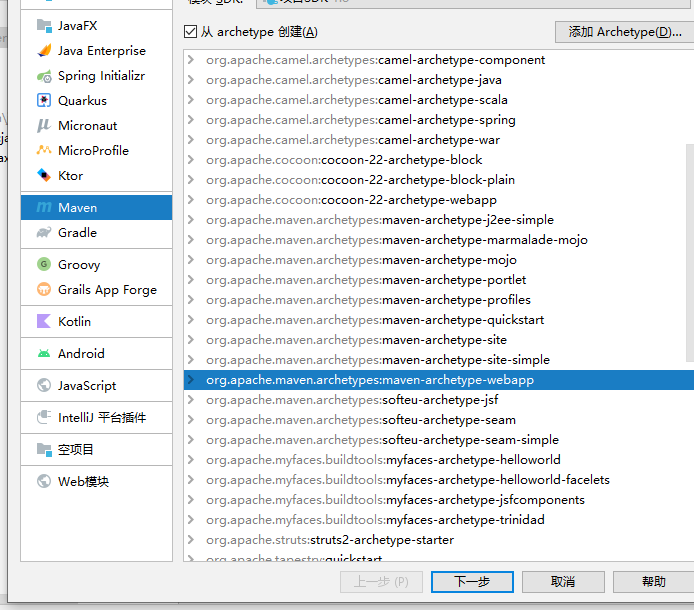Click the IntelliJ 平台插件 plug icon
The image size is (694, 610).
pyautogui.click(x=44, y=417)
